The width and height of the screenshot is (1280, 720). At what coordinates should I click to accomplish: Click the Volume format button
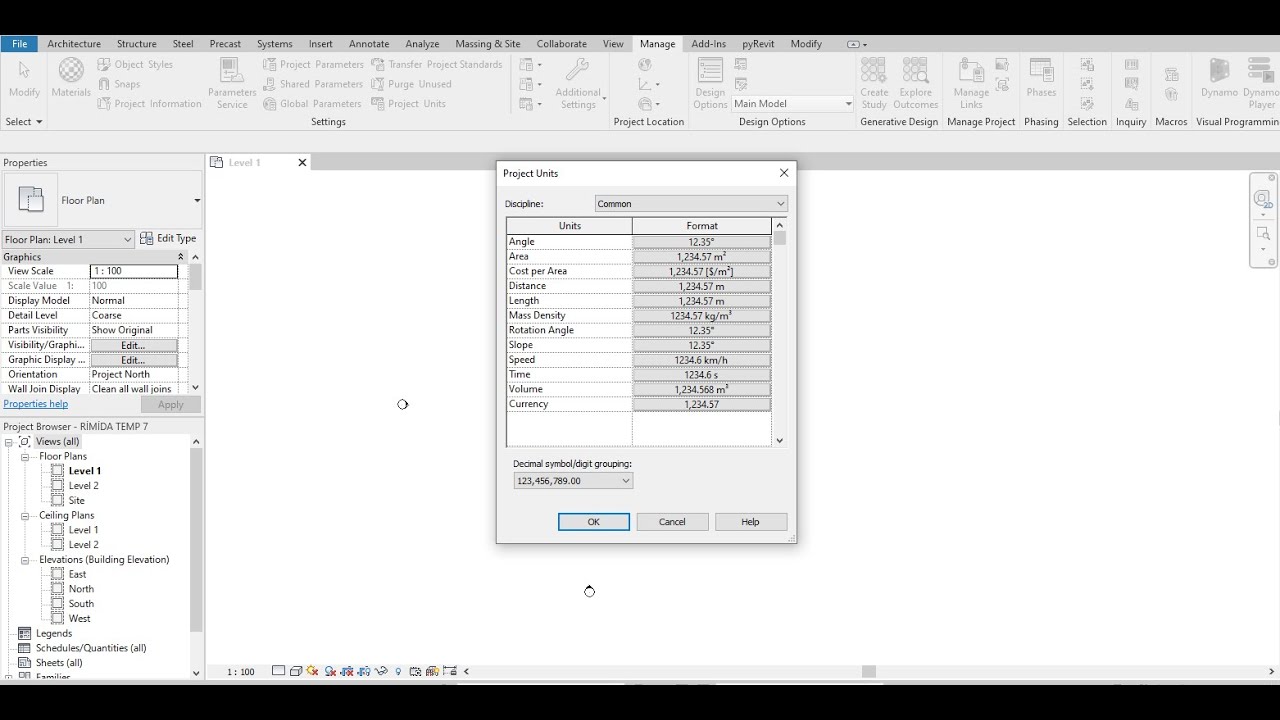[x=702, y=390]
